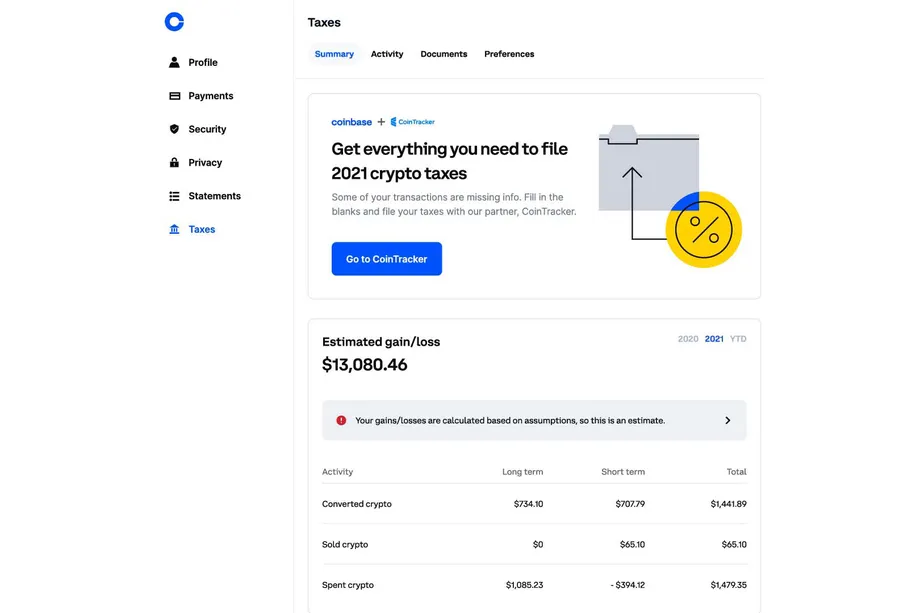Click the Spent crypto row label
Screen dimensions: 920x613
pyautogui.click(x=348, y=585)
